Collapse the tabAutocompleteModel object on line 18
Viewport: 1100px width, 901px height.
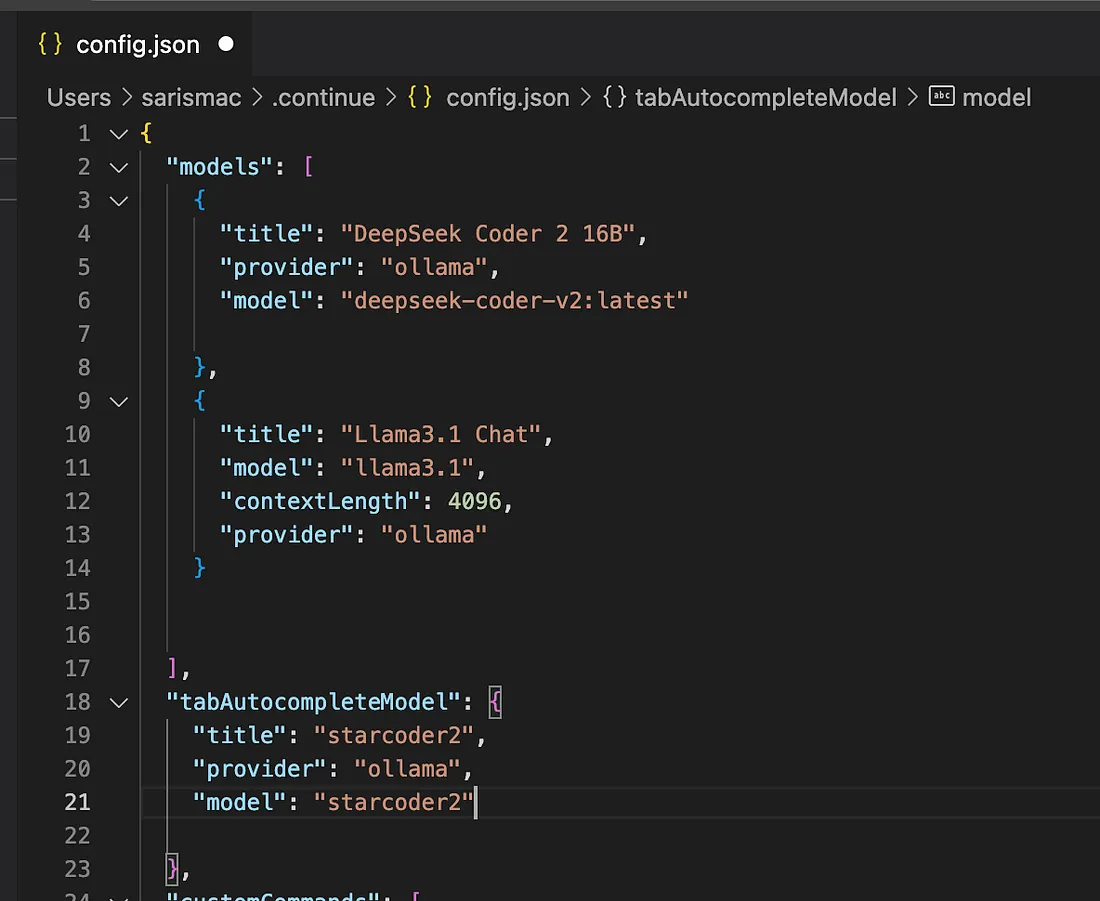(118, 701)
